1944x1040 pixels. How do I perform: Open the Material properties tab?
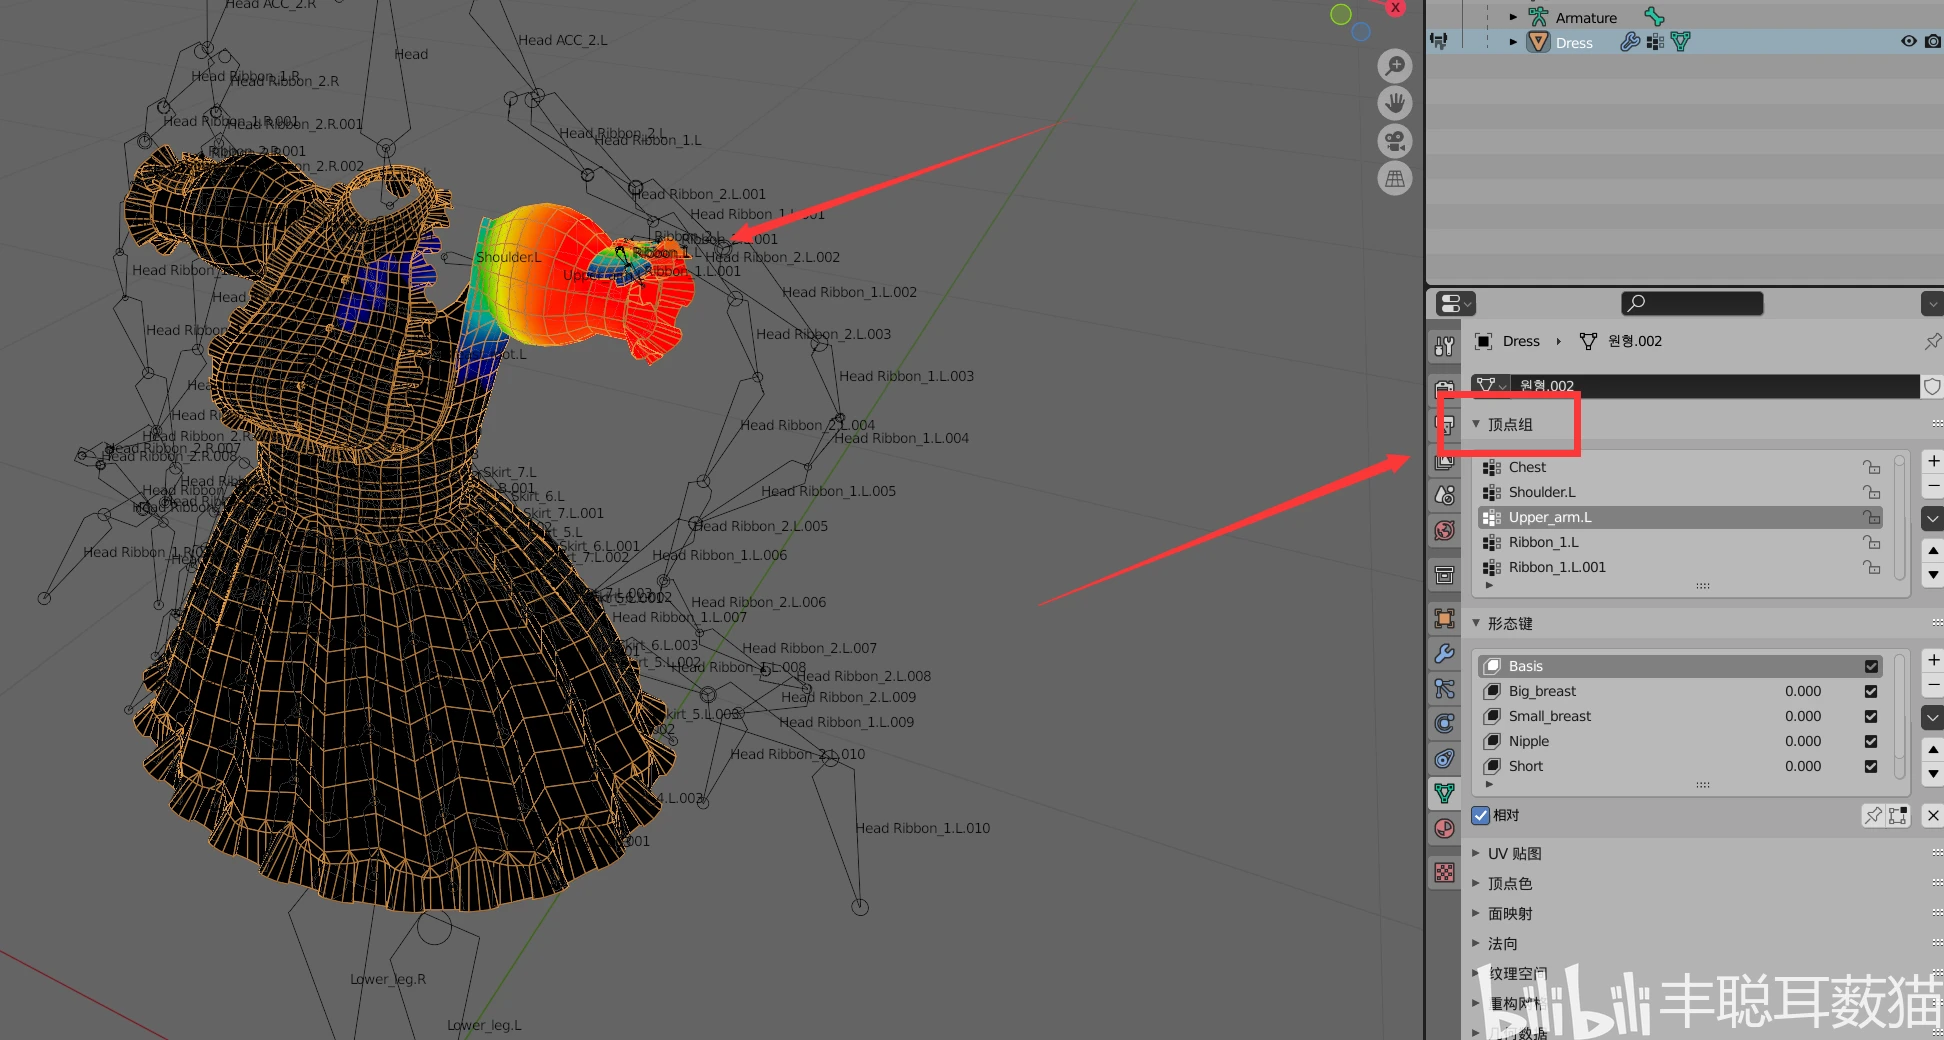[x=1444, y=828]
